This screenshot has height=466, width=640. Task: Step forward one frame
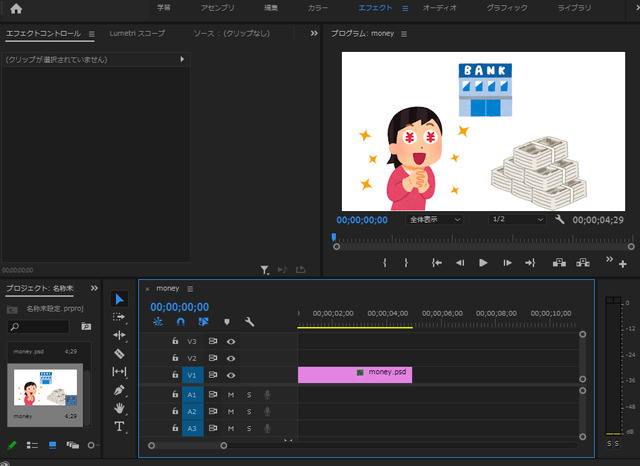point(507,263)
